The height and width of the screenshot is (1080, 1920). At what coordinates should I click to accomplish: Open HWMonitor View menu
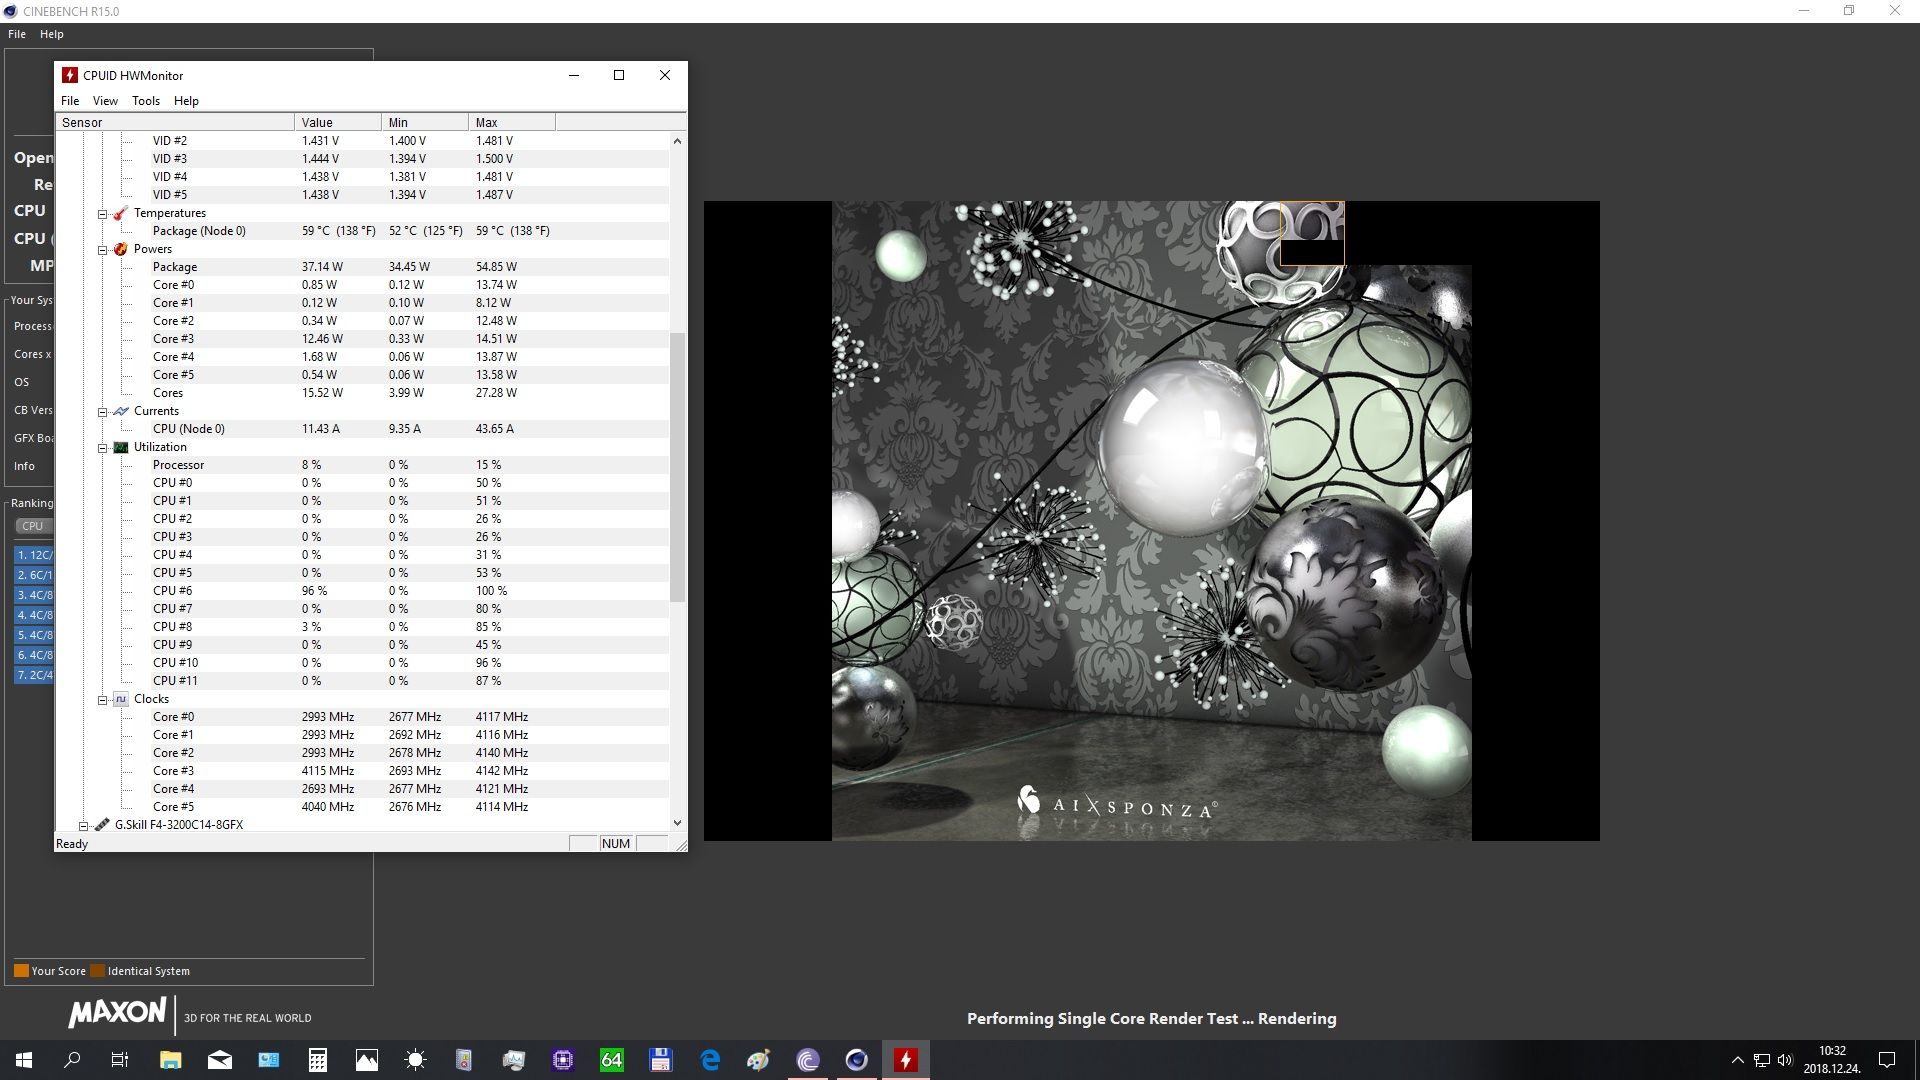pyautogui.click(x=105, y=101)
